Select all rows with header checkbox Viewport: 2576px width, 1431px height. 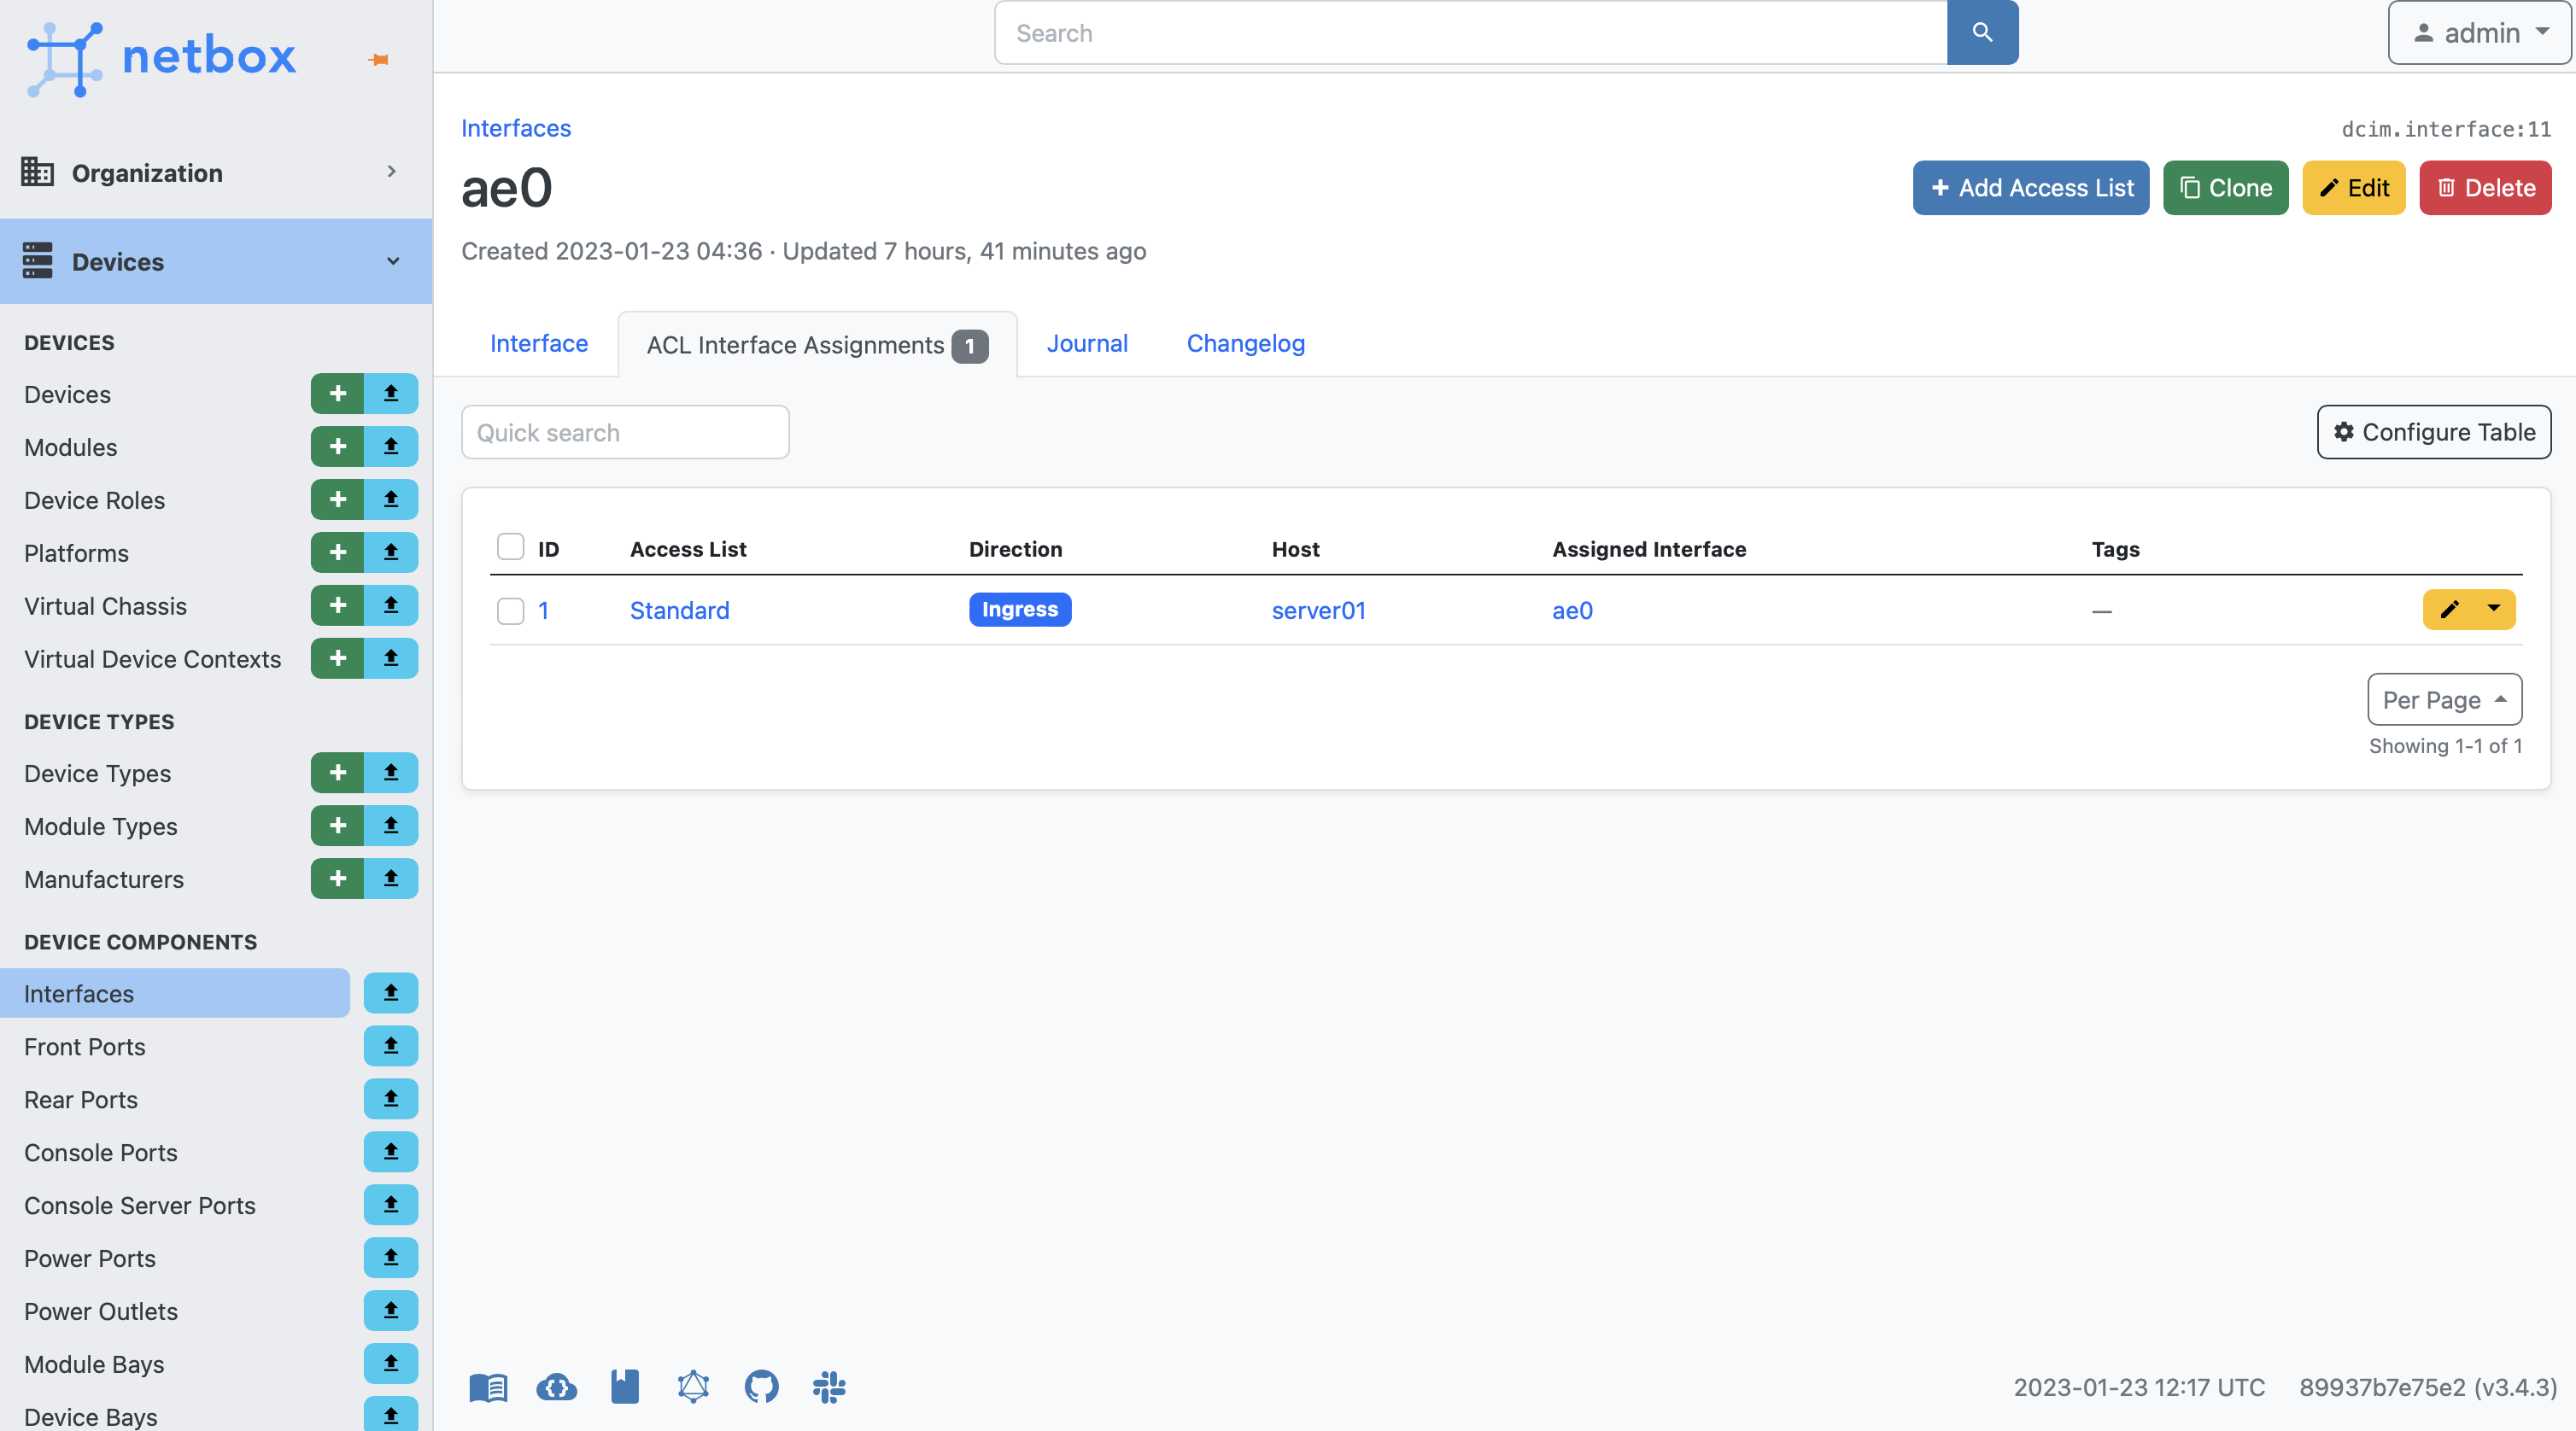pos(510,547)
